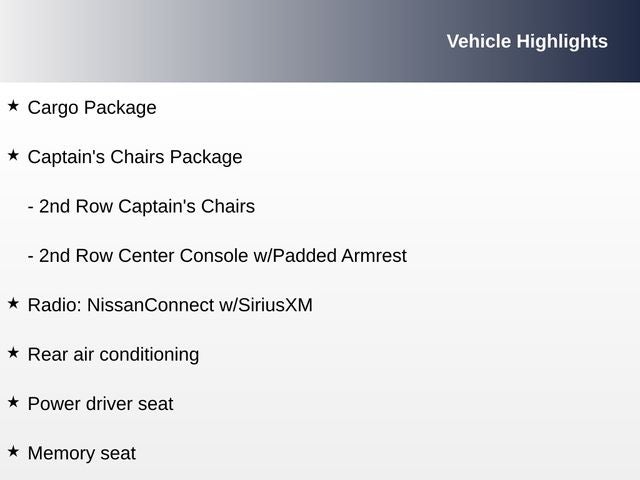Click the star icon beside Memory seat

point(13,451)
